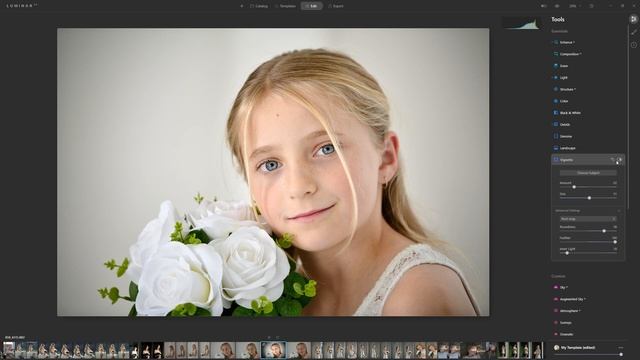
Task: Open the Dramatic tool
Action: coord(564,334)
